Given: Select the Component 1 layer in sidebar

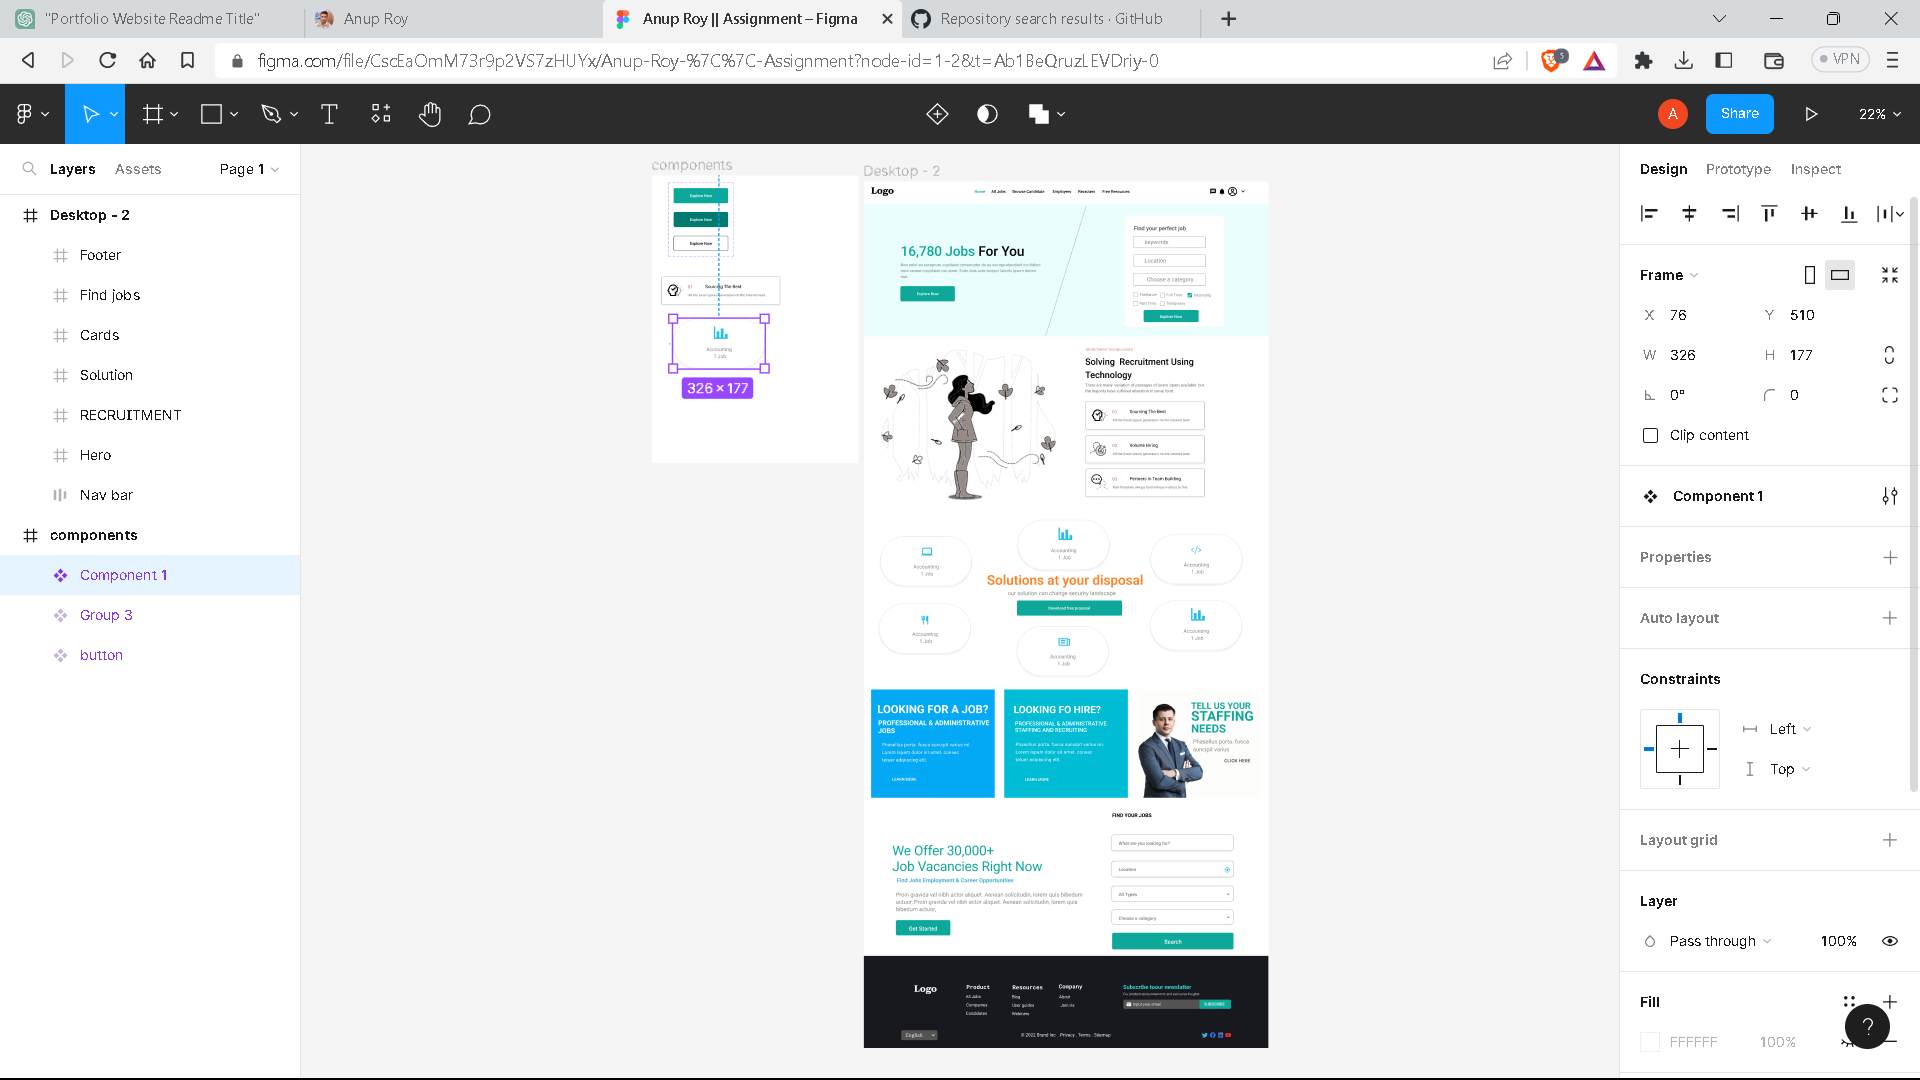Looking at the screenshot, I should 124,575.
